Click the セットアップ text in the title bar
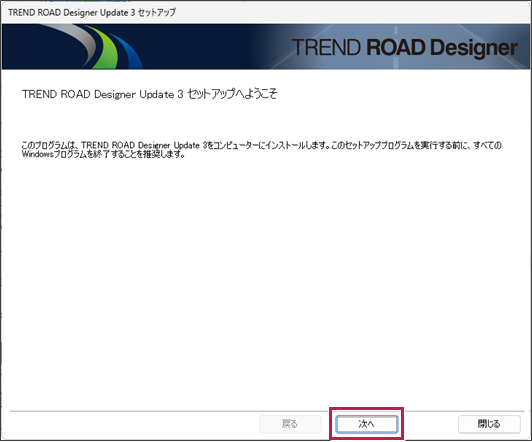532x442 pixels. point(157,13)
